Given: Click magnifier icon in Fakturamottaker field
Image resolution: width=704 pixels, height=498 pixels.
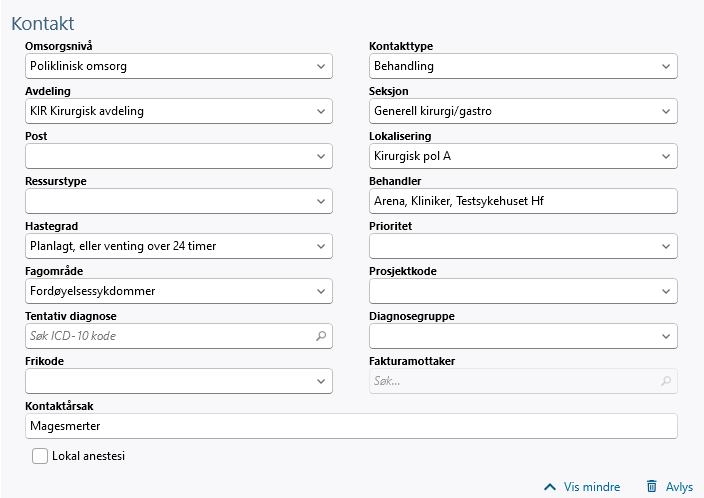Looking at the screenshot, I should (x=666, y=381).
